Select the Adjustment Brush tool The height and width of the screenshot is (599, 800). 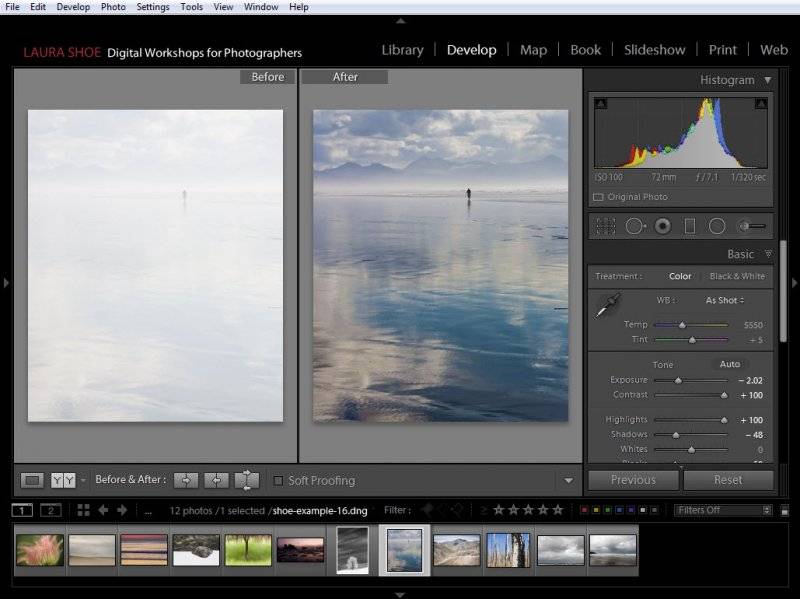(x=753, y=226)
